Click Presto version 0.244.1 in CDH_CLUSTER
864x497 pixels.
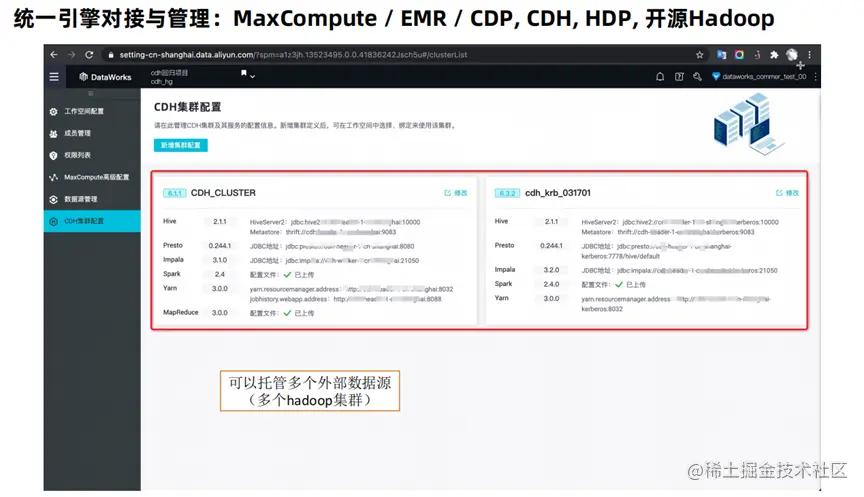220,246
